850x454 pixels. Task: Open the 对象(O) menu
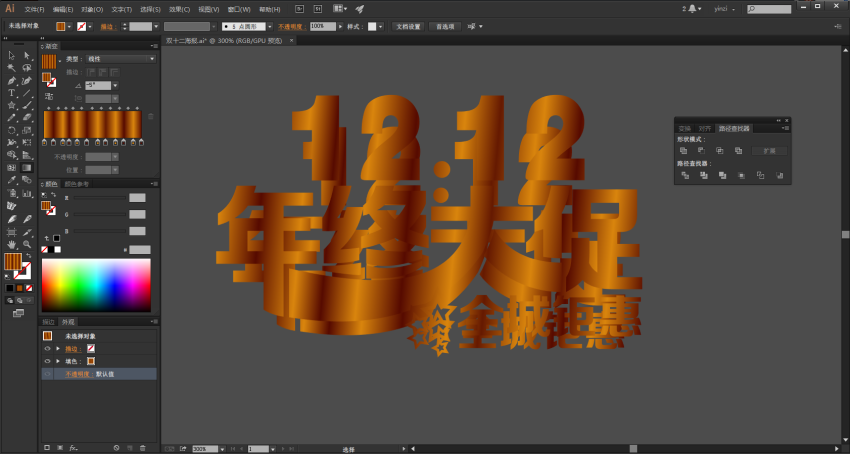(x=92, y=10)
